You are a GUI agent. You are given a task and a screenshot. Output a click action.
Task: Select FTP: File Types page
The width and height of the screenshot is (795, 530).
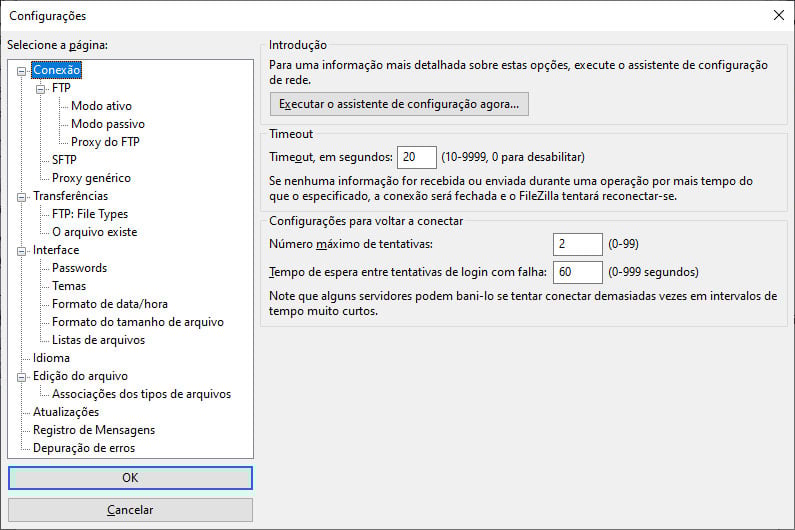pos(90,214)
